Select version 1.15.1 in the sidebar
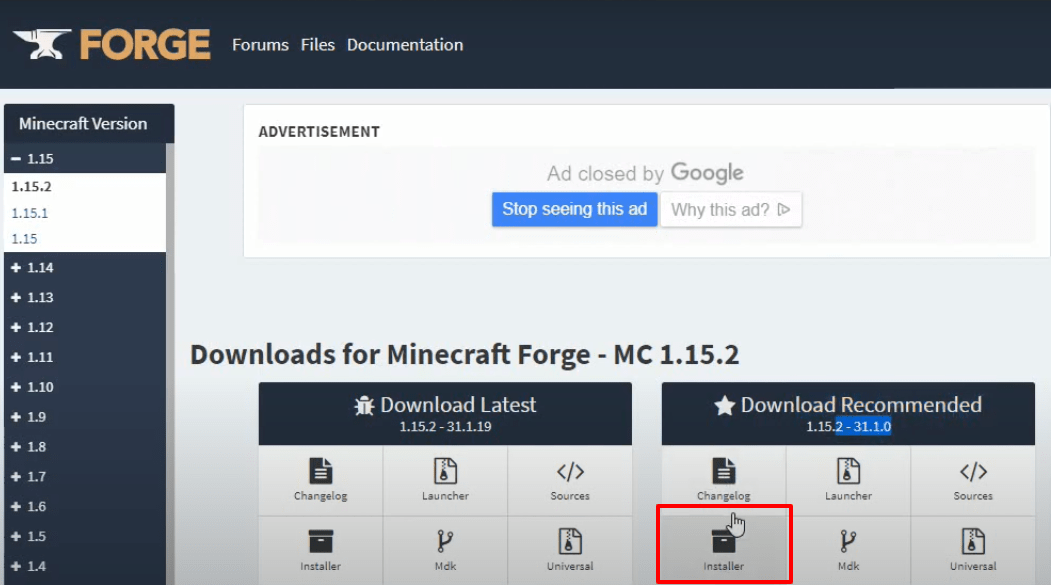Image resolution: width=1051 pixels, height=585 pixels. 29,213
